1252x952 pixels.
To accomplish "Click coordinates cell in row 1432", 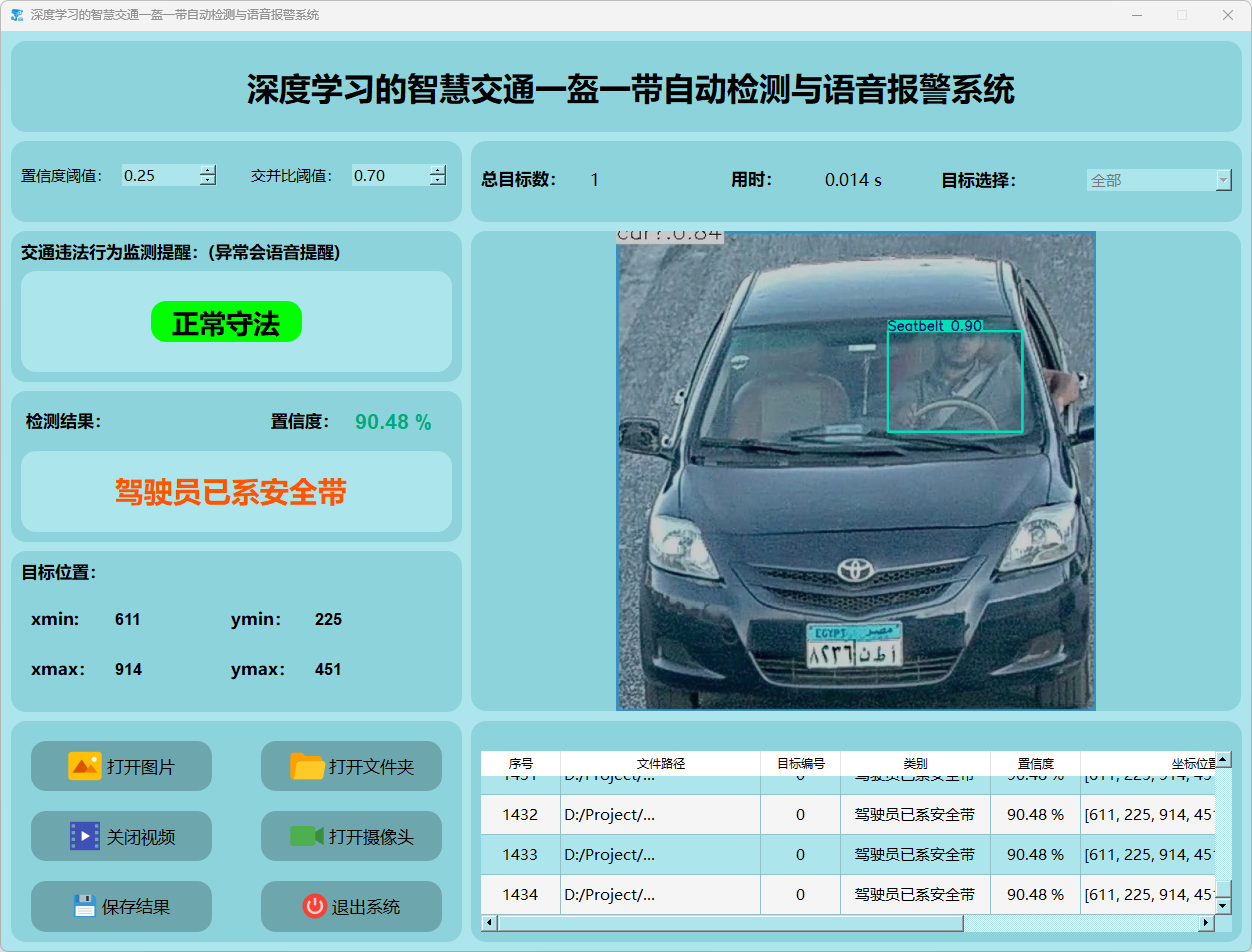I will 1148,815.
